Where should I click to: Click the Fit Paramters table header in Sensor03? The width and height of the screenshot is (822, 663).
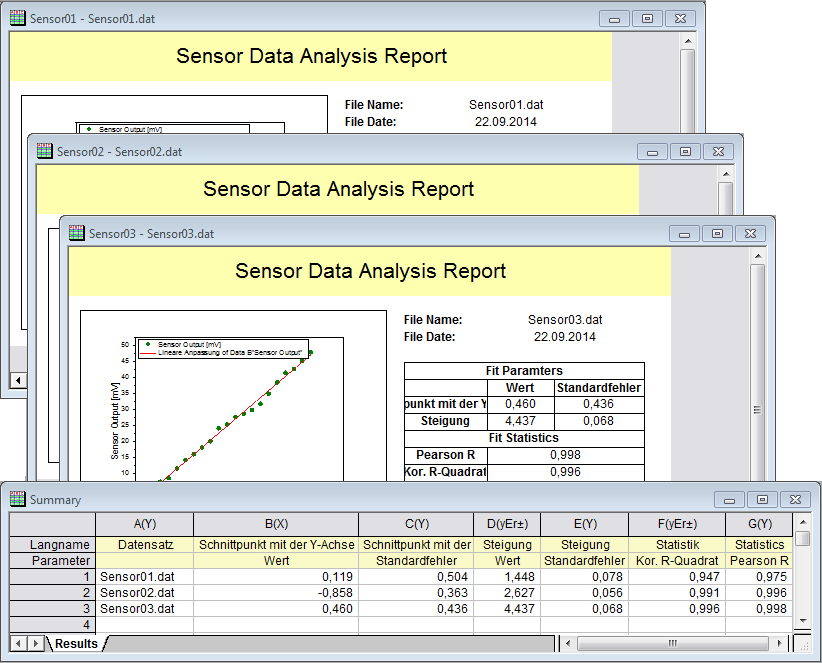tap(524, 371)
